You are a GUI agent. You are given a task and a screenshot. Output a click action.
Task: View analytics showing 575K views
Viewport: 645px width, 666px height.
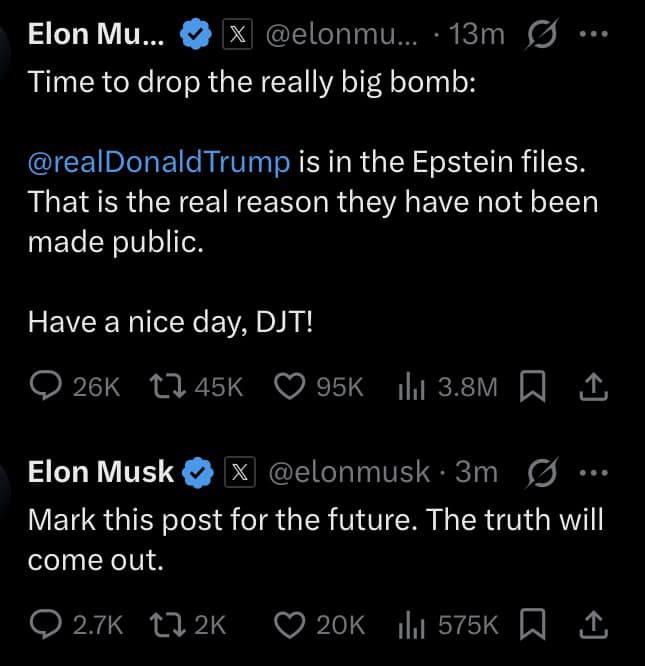tap(412, 624)
